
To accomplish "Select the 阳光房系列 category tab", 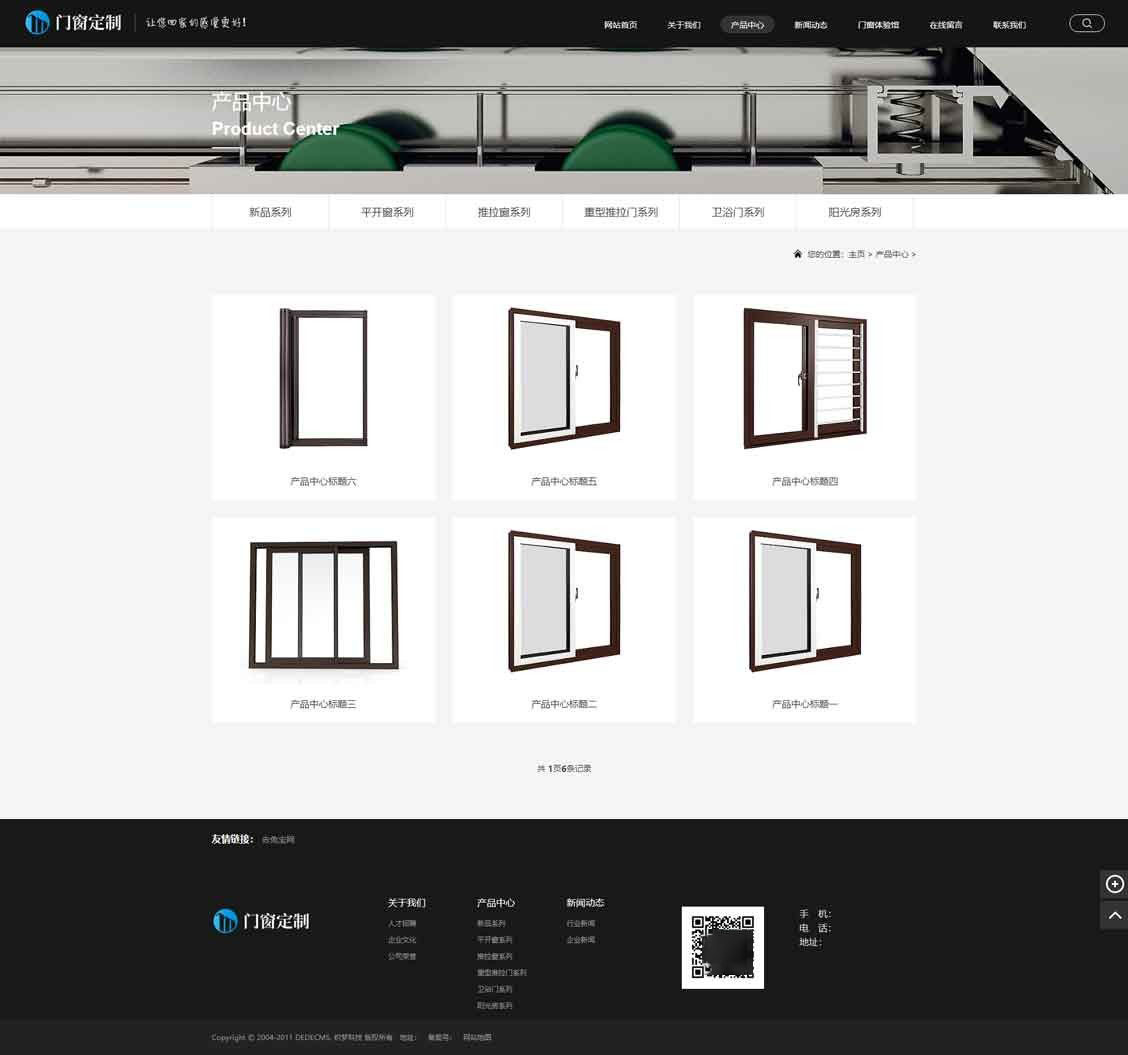I will (x=854, y=212).
